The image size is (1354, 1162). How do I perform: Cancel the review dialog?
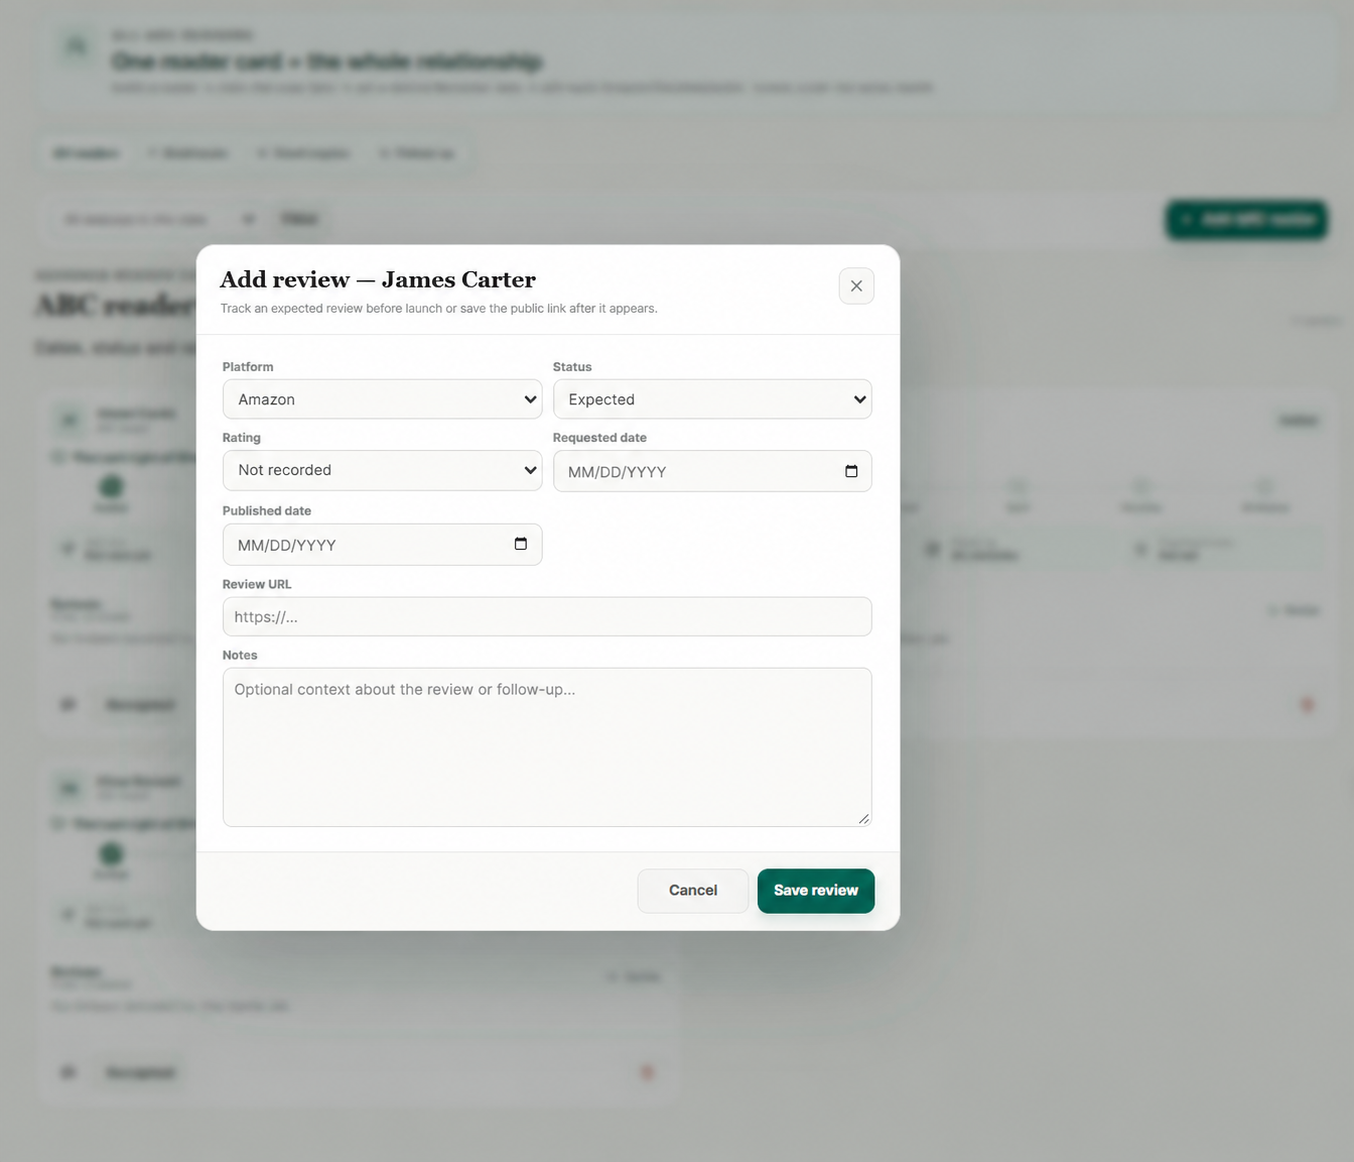coord(693,891)
